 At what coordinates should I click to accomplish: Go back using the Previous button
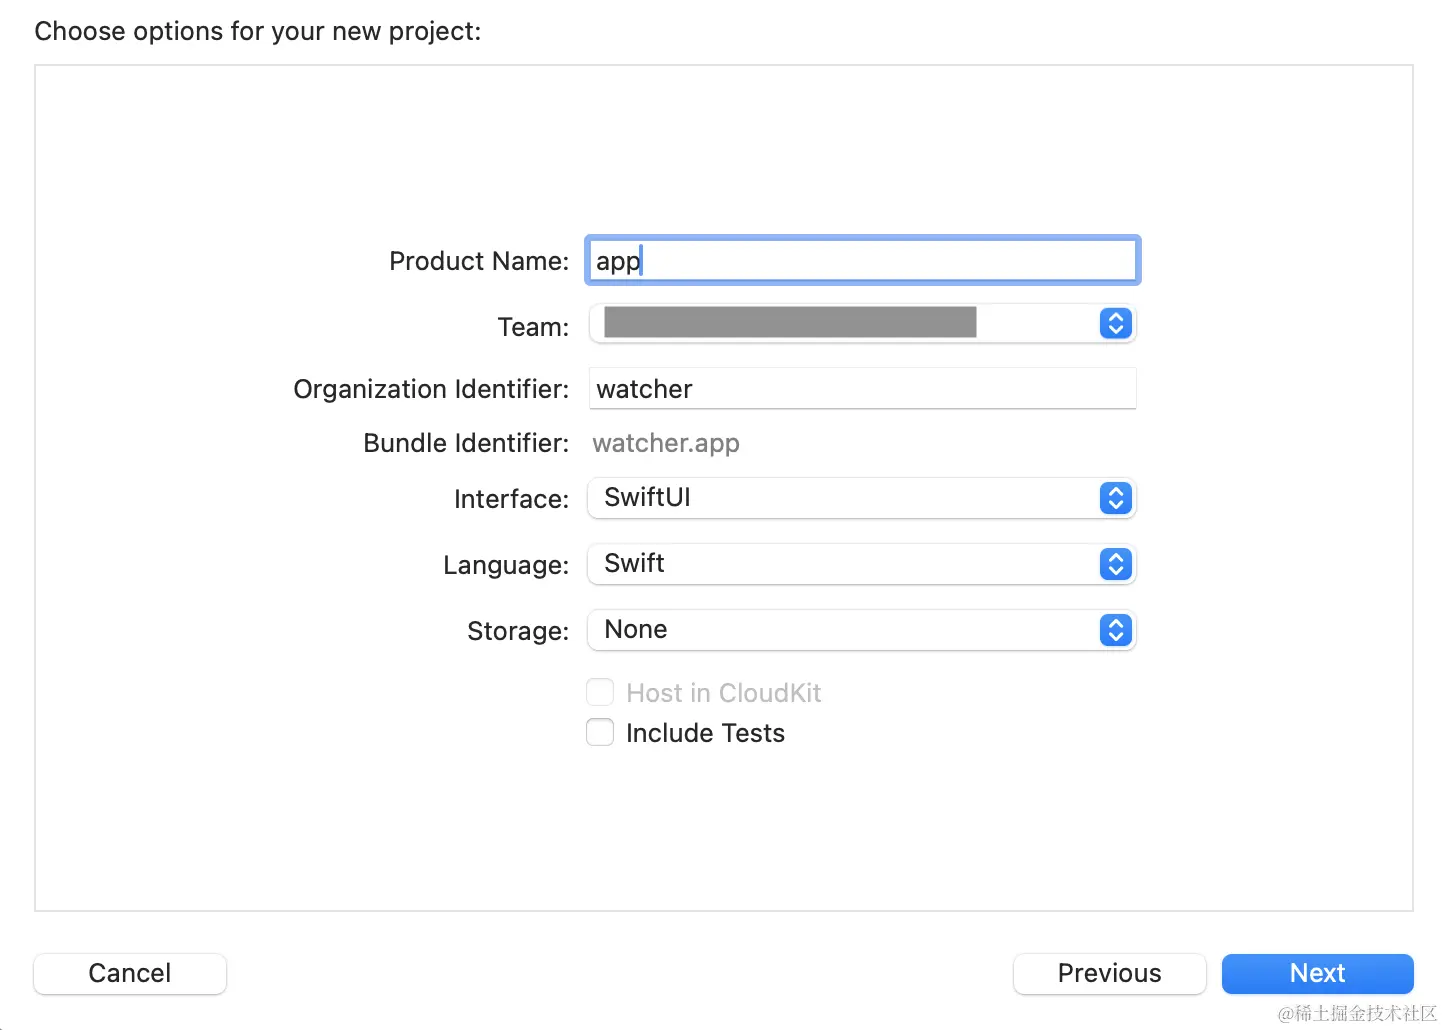tap(1109, 973)
